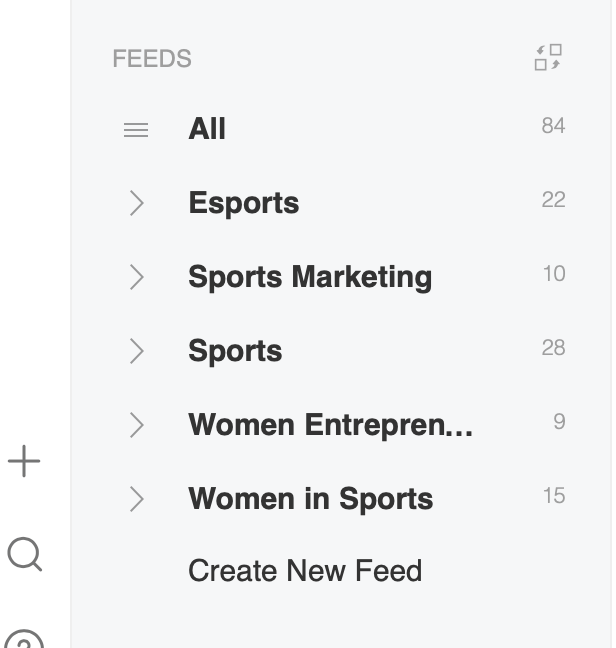
Task: Click the plus icon in the left rail
Action: (x=24, y=462)
